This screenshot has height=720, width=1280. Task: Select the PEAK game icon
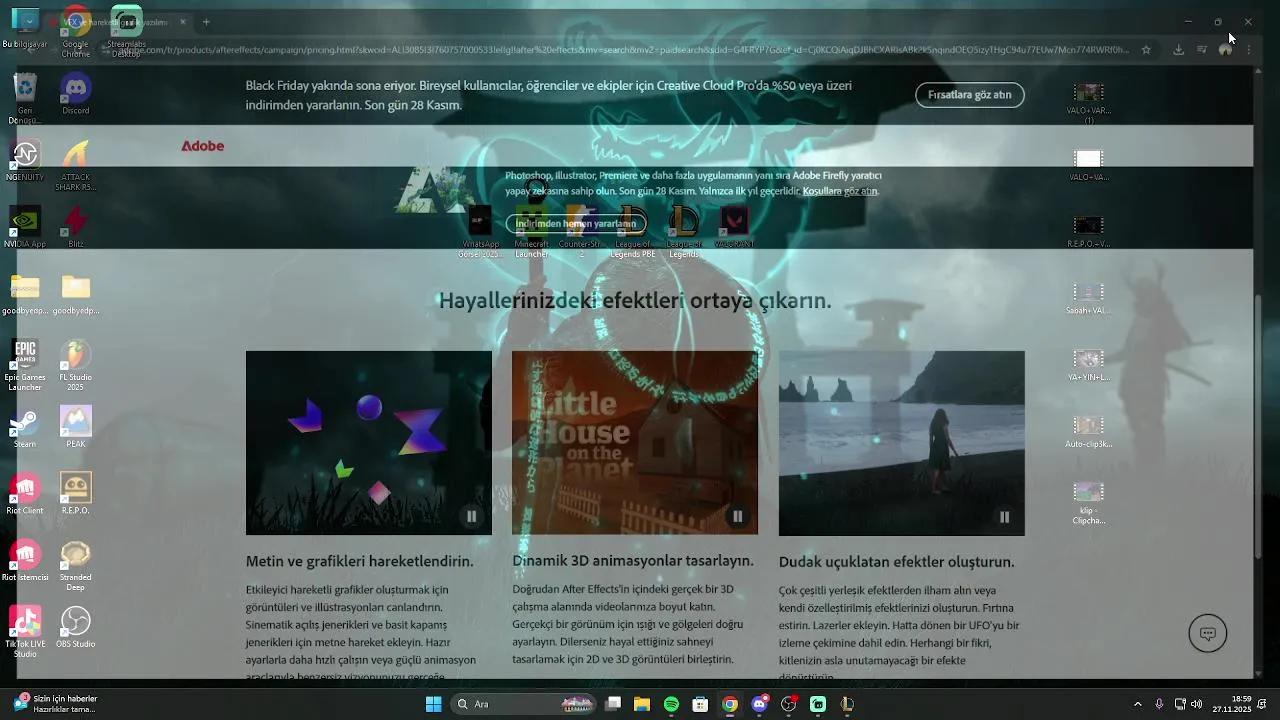(76, 427)
